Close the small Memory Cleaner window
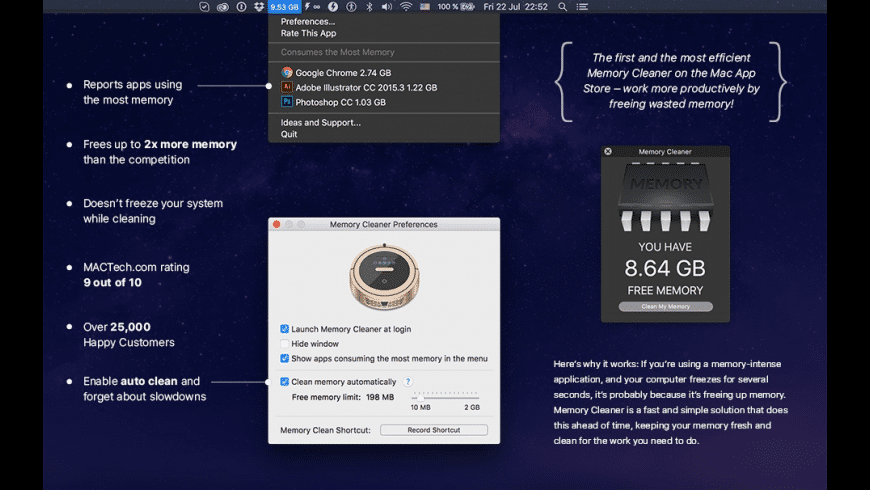870x490 pixels. pos(608,151)
